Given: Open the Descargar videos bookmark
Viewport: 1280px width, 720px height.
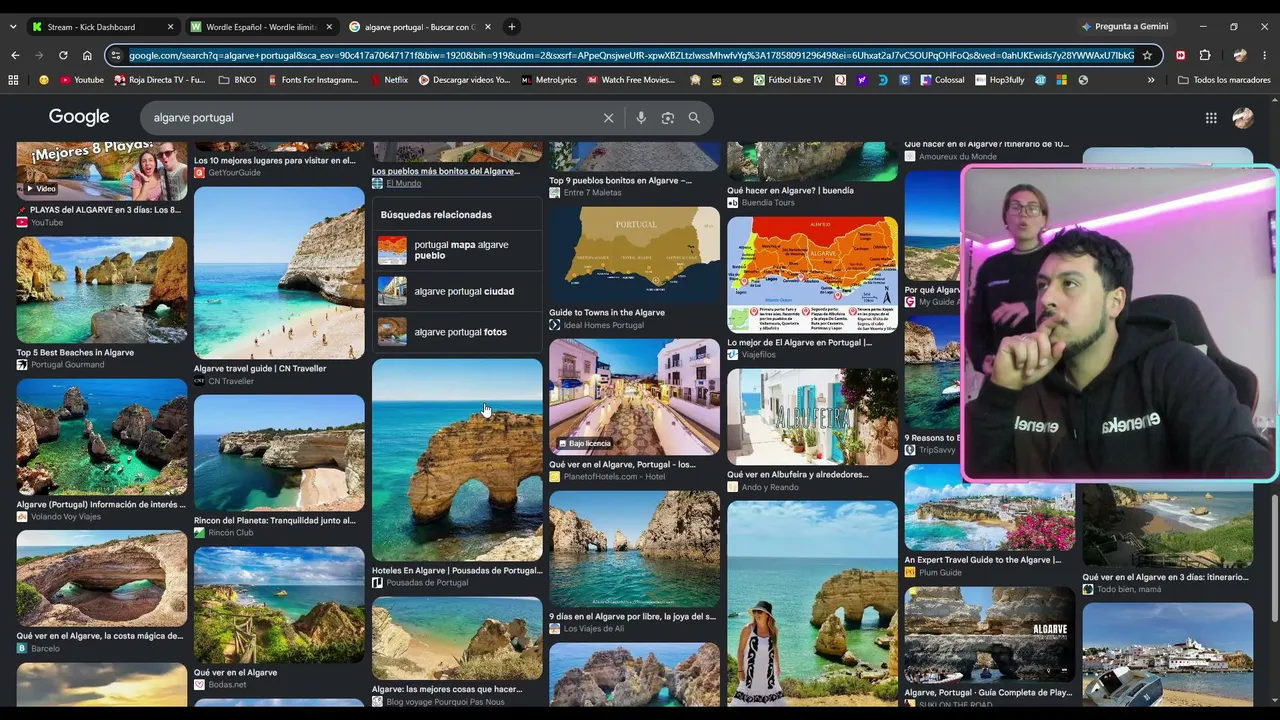Looking at the screenshot, I should tap(464, 80).
